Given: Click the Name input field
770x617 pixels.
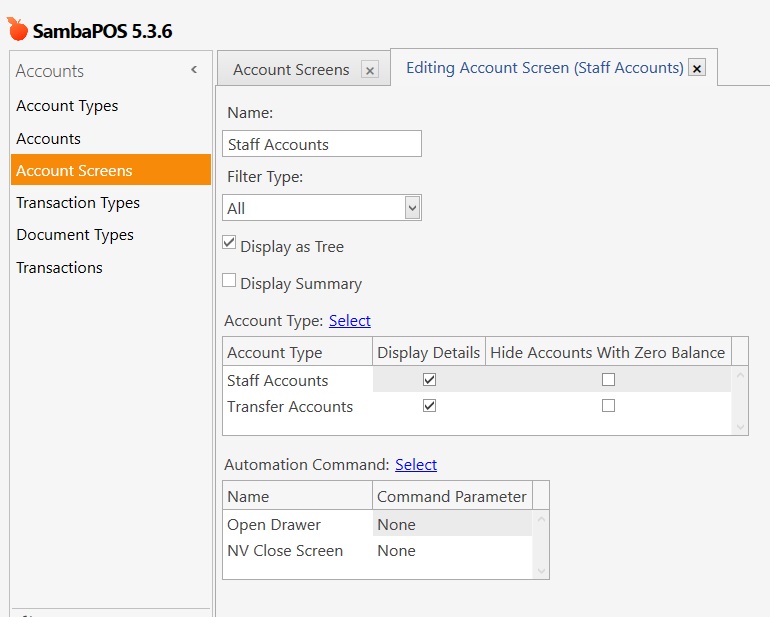Looking at the screenshot, I should pyautogui.click(x=322, y=144).
